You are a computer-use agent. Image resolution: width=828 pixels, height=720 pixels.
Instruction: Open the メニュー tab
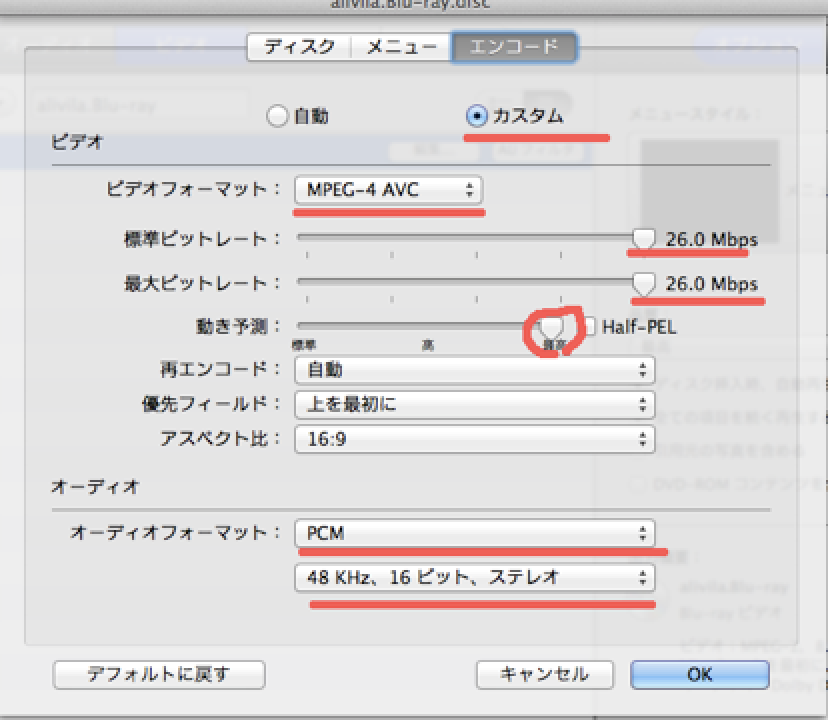click(401, 47)
